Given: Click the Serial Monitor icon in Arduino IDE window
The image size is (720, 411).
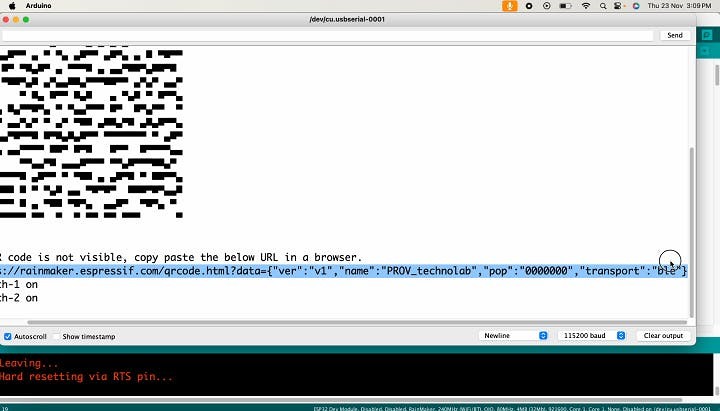Looking at the screenshot, I should [x=707, y=35].
